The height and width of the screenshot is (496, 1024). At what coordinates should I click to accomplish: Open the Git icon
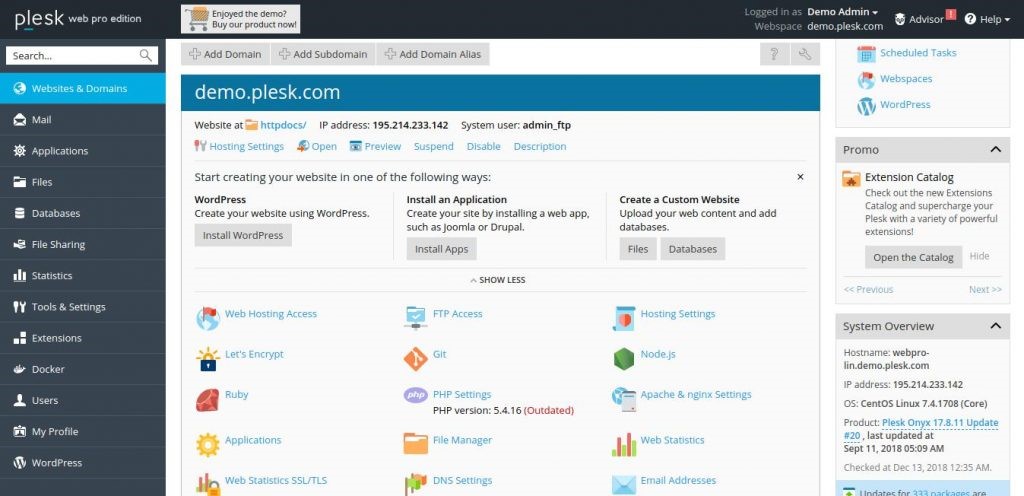pos(415,359)
